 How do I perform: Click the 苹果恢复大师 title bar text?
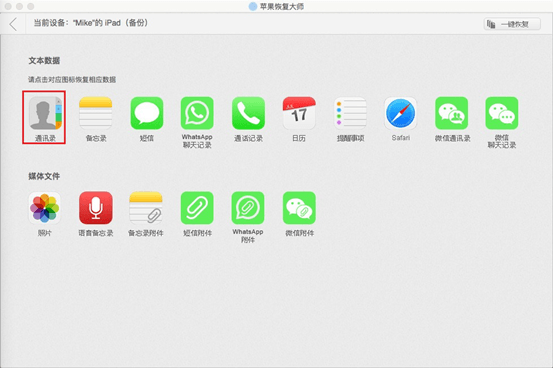tap(281, 6)
